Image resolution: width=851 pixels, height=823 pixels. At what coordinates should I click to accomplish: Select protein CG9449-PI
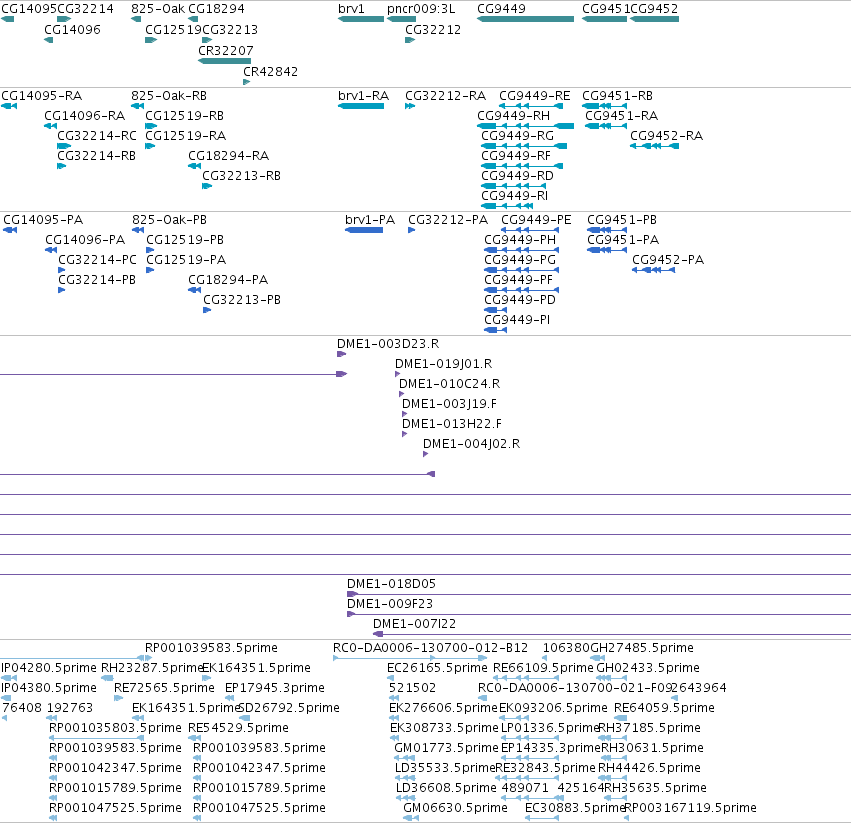[x=517, y=320]
